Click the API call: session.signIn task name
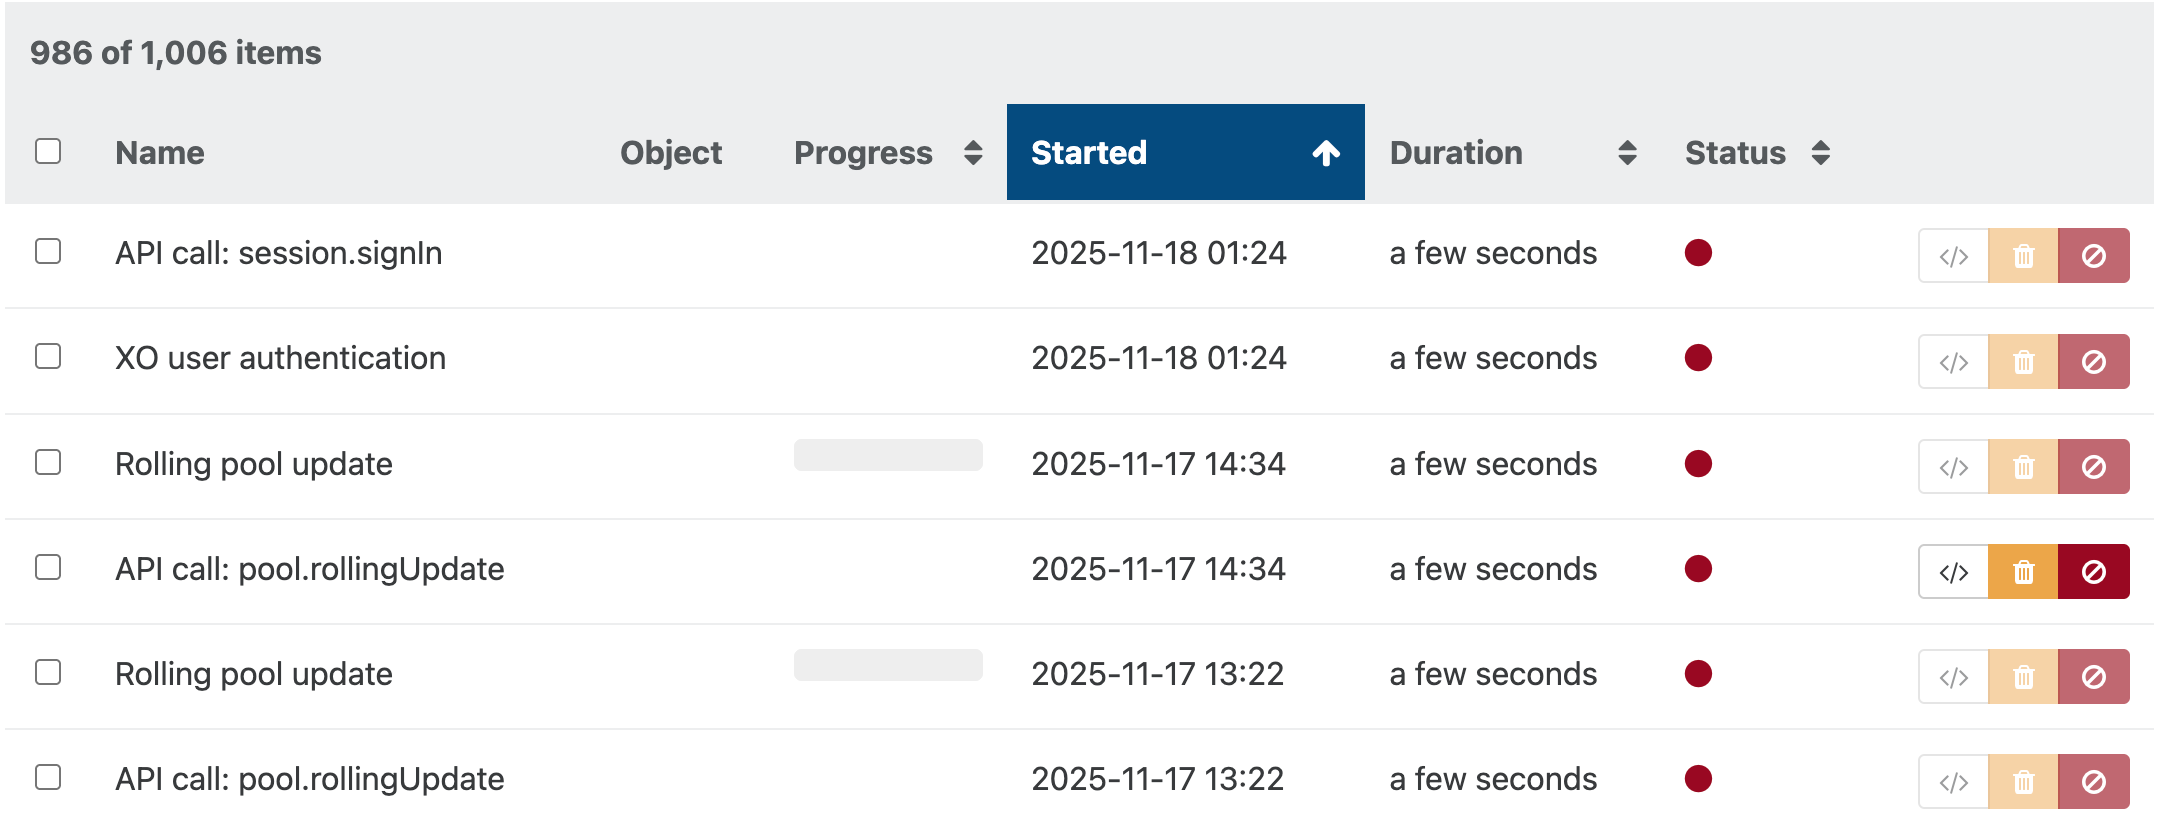Image resolution: width=2162 pixels, height=828 pixels. click(x=278, y=253)
